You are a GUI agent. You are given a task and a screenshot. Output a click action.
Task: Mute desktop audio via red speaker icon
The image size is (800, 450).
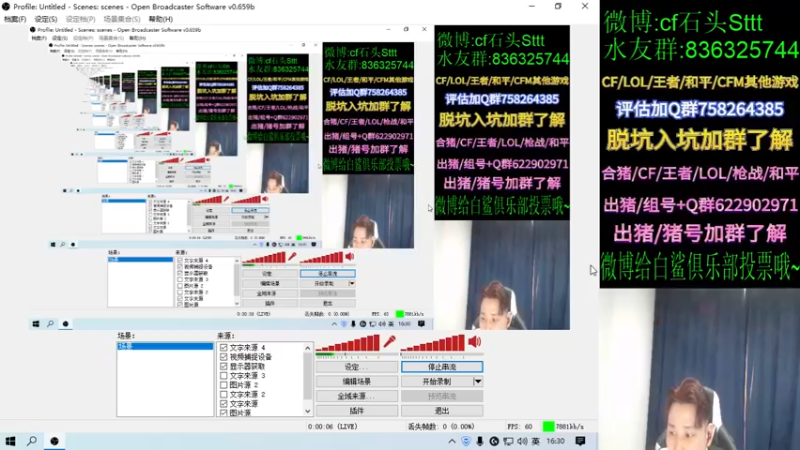tap(474, 341)
